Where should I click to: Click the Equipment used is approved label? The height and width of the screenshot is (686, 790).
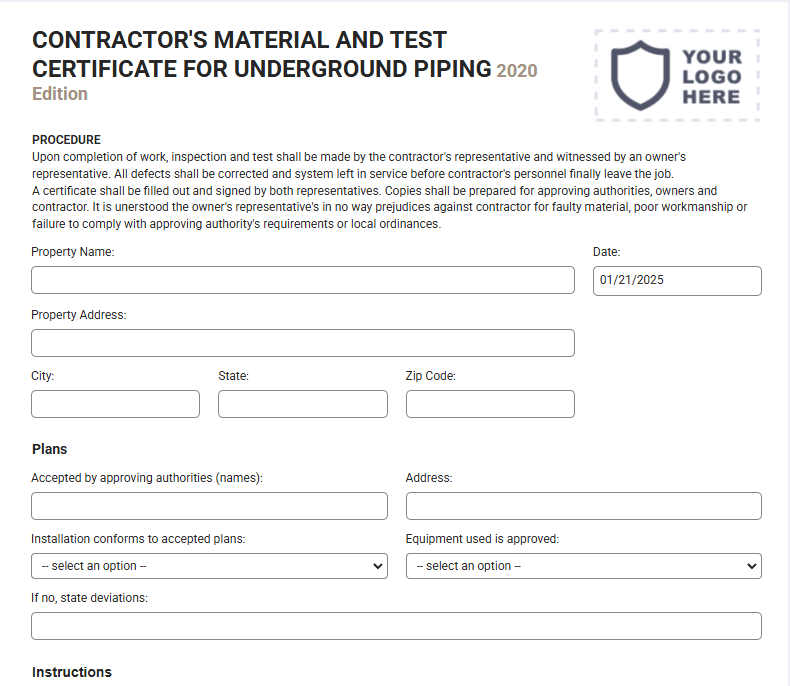pyautogui.click(x=482, y=539)
